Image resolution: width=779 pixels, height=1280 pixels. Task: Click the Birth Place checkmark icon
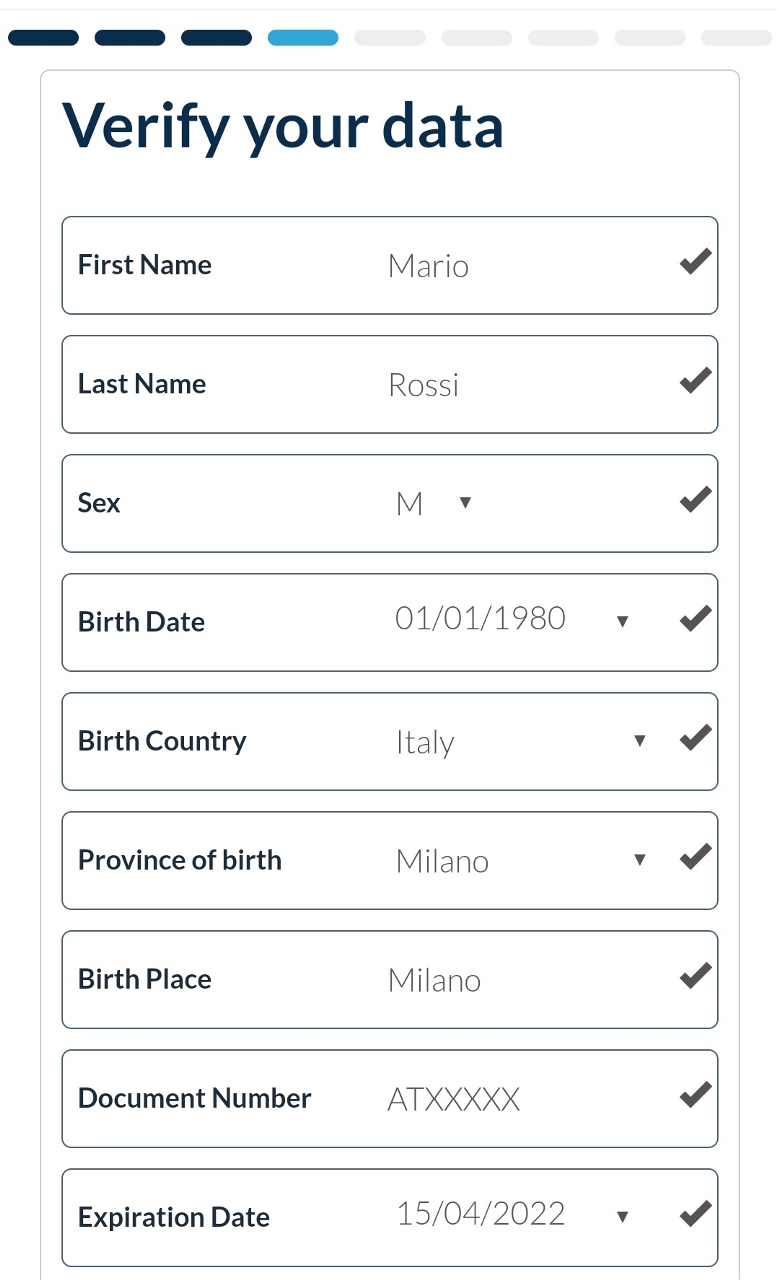[x=695, y=977]
